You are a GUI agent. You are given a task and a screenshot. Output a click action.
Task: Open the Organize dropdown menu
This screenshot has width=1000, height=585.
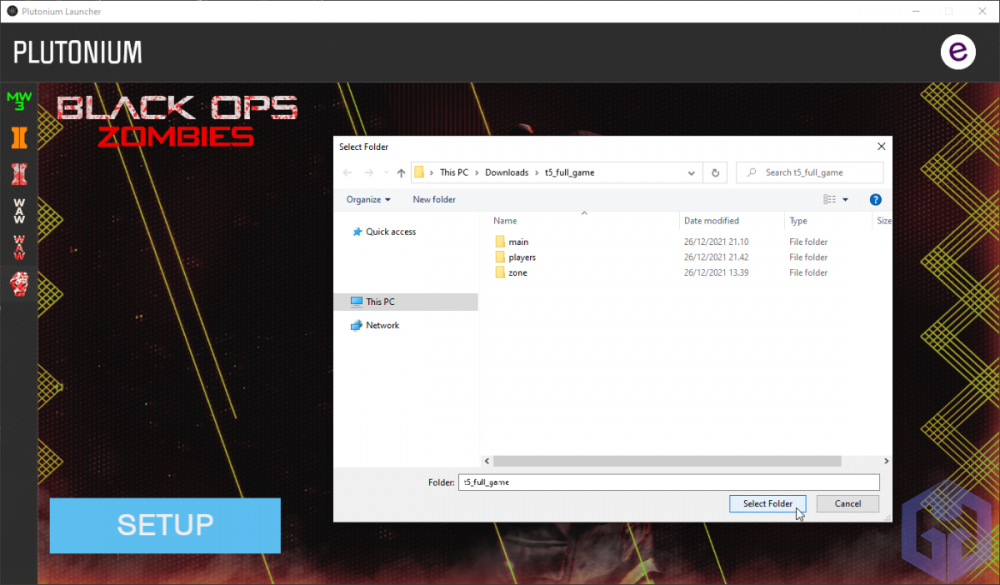coord(368,199)
